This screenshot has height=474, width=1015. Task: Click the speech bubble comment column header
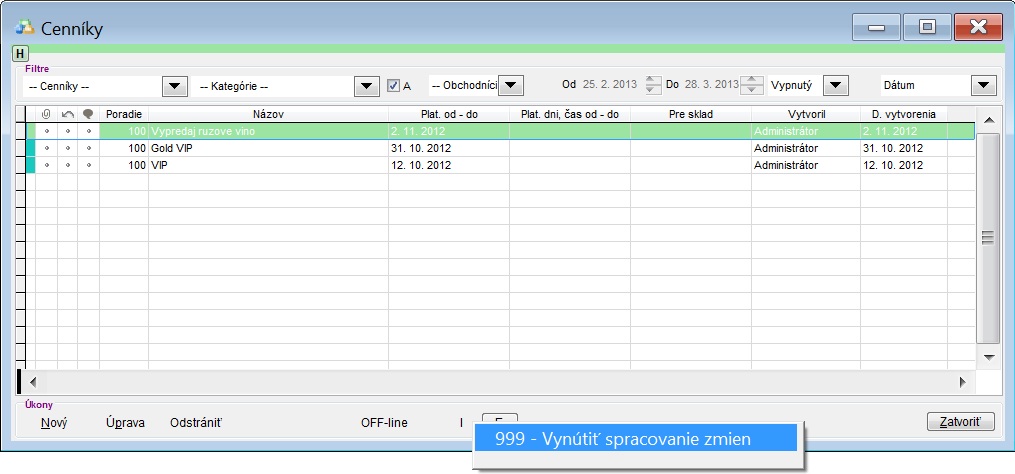(x=88, y=114)
